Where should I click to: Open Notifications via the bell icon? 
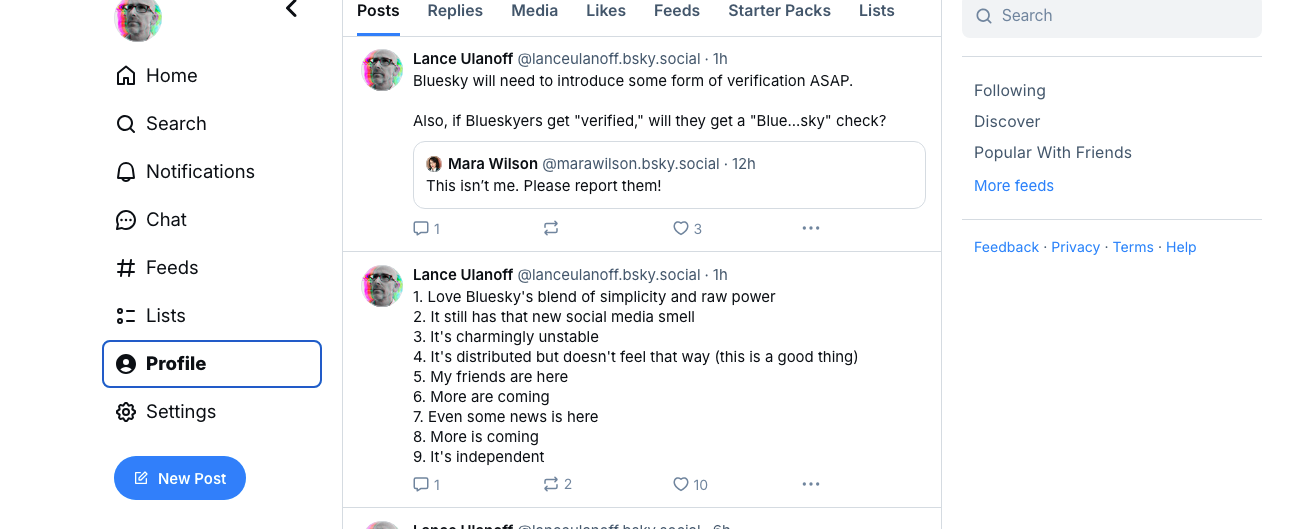[x=126, y=172]
